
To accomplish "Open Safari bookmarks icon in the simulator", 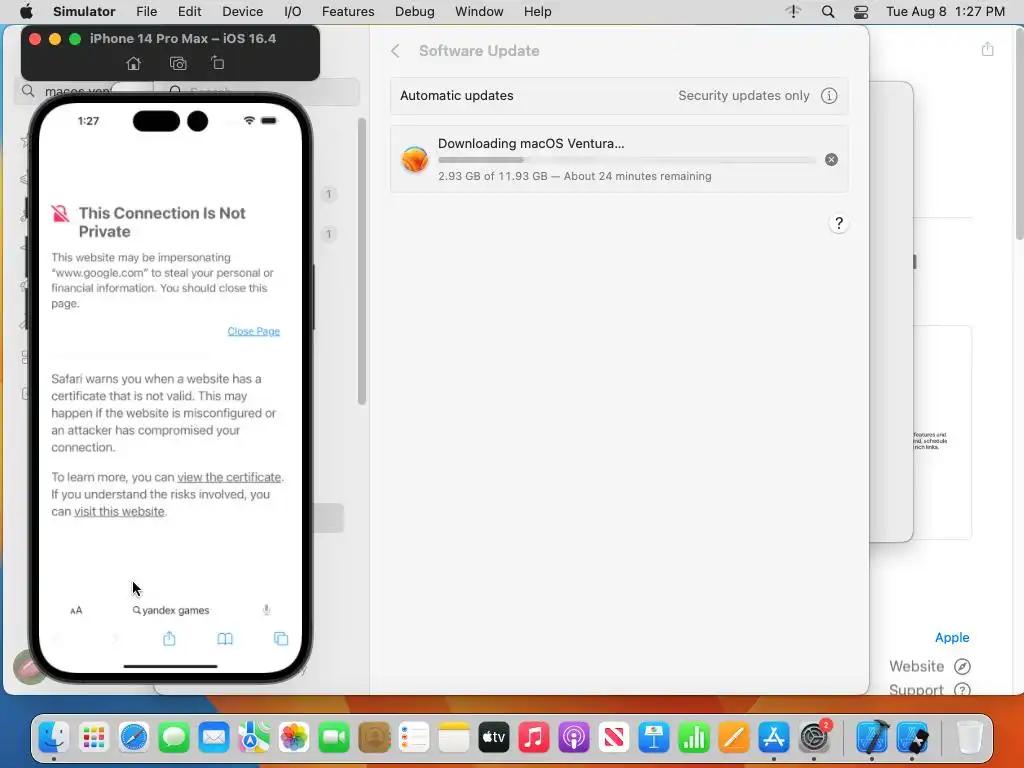I will click(x=225, y=639).
